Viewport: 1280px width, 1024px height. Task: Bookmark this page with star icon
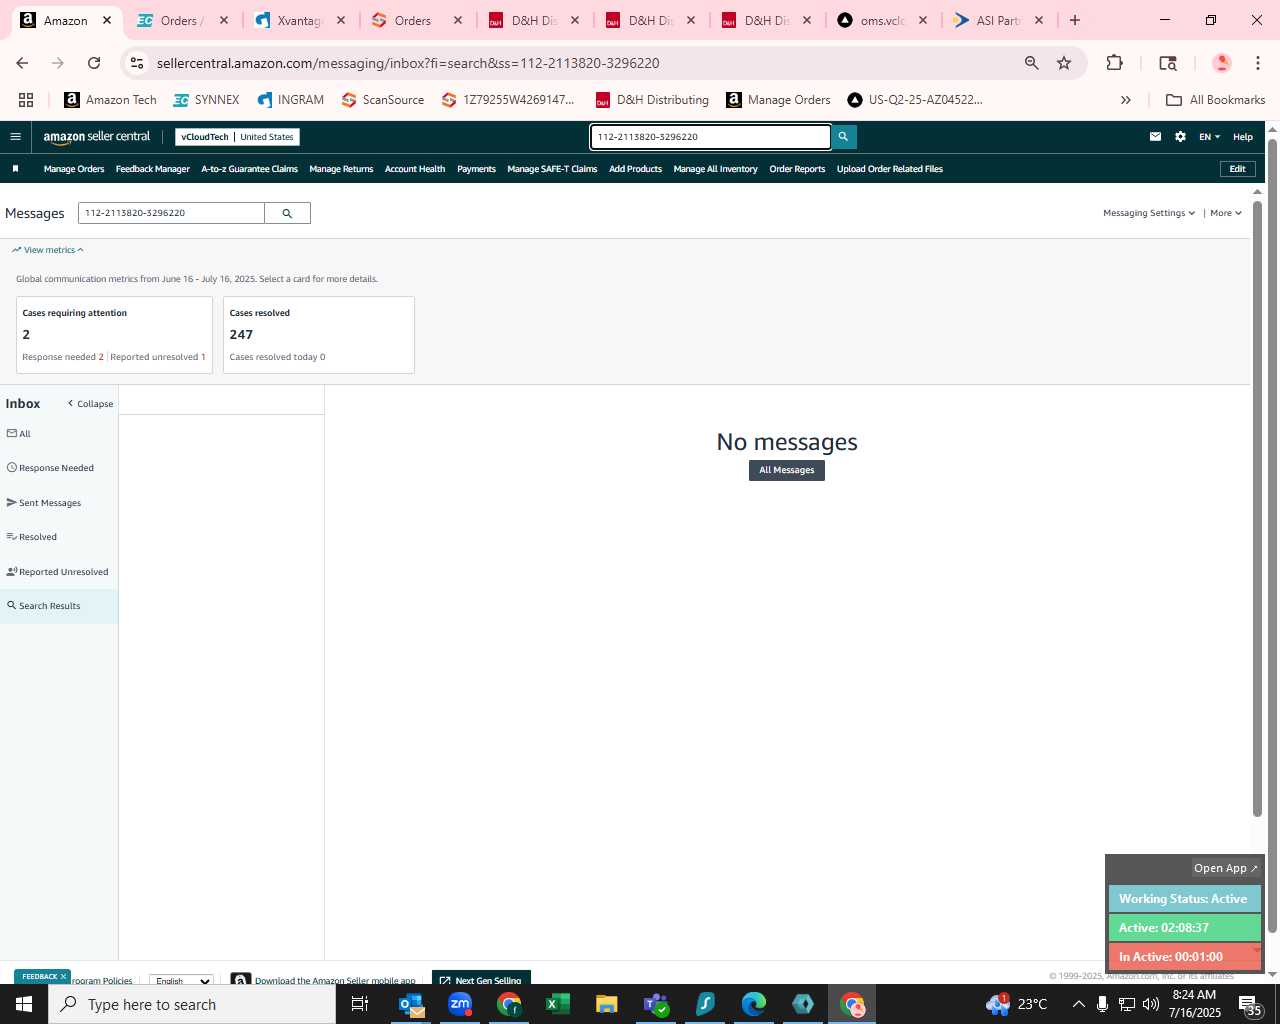1064,63
